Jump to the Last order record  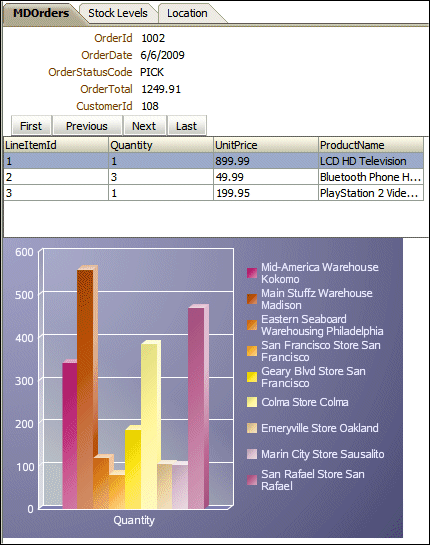coord(187,126)
